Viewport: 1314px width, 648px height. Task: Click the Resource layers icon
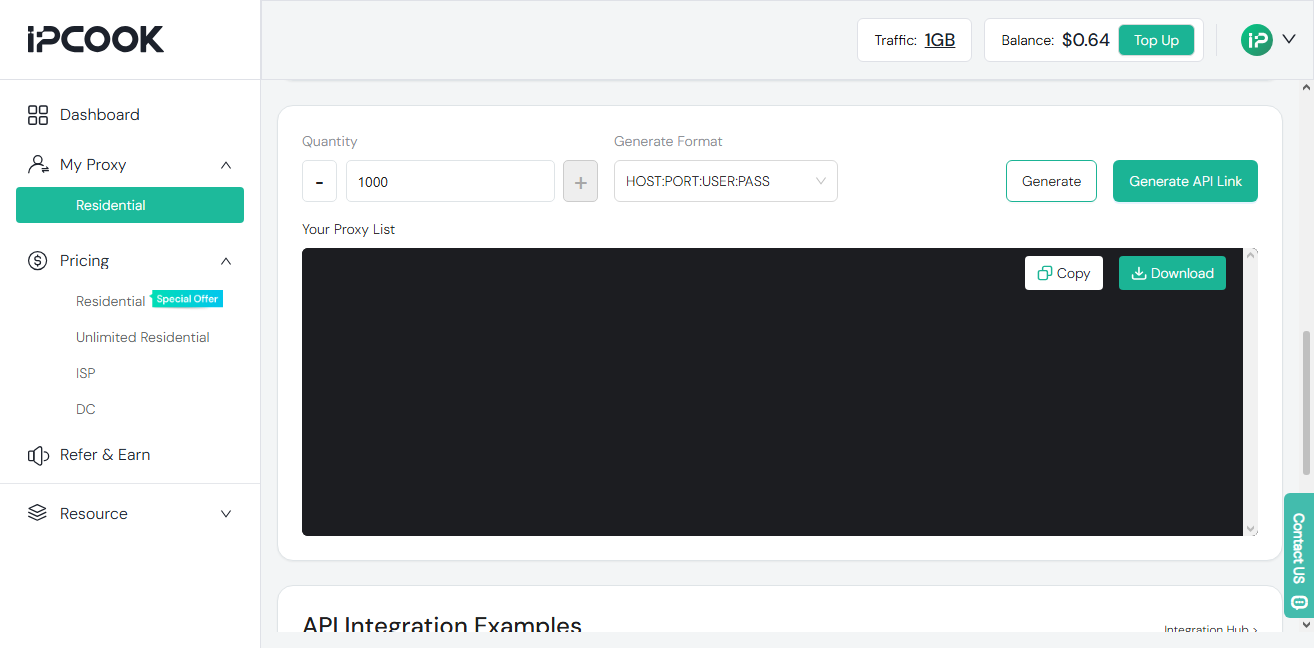pos(38,513)
